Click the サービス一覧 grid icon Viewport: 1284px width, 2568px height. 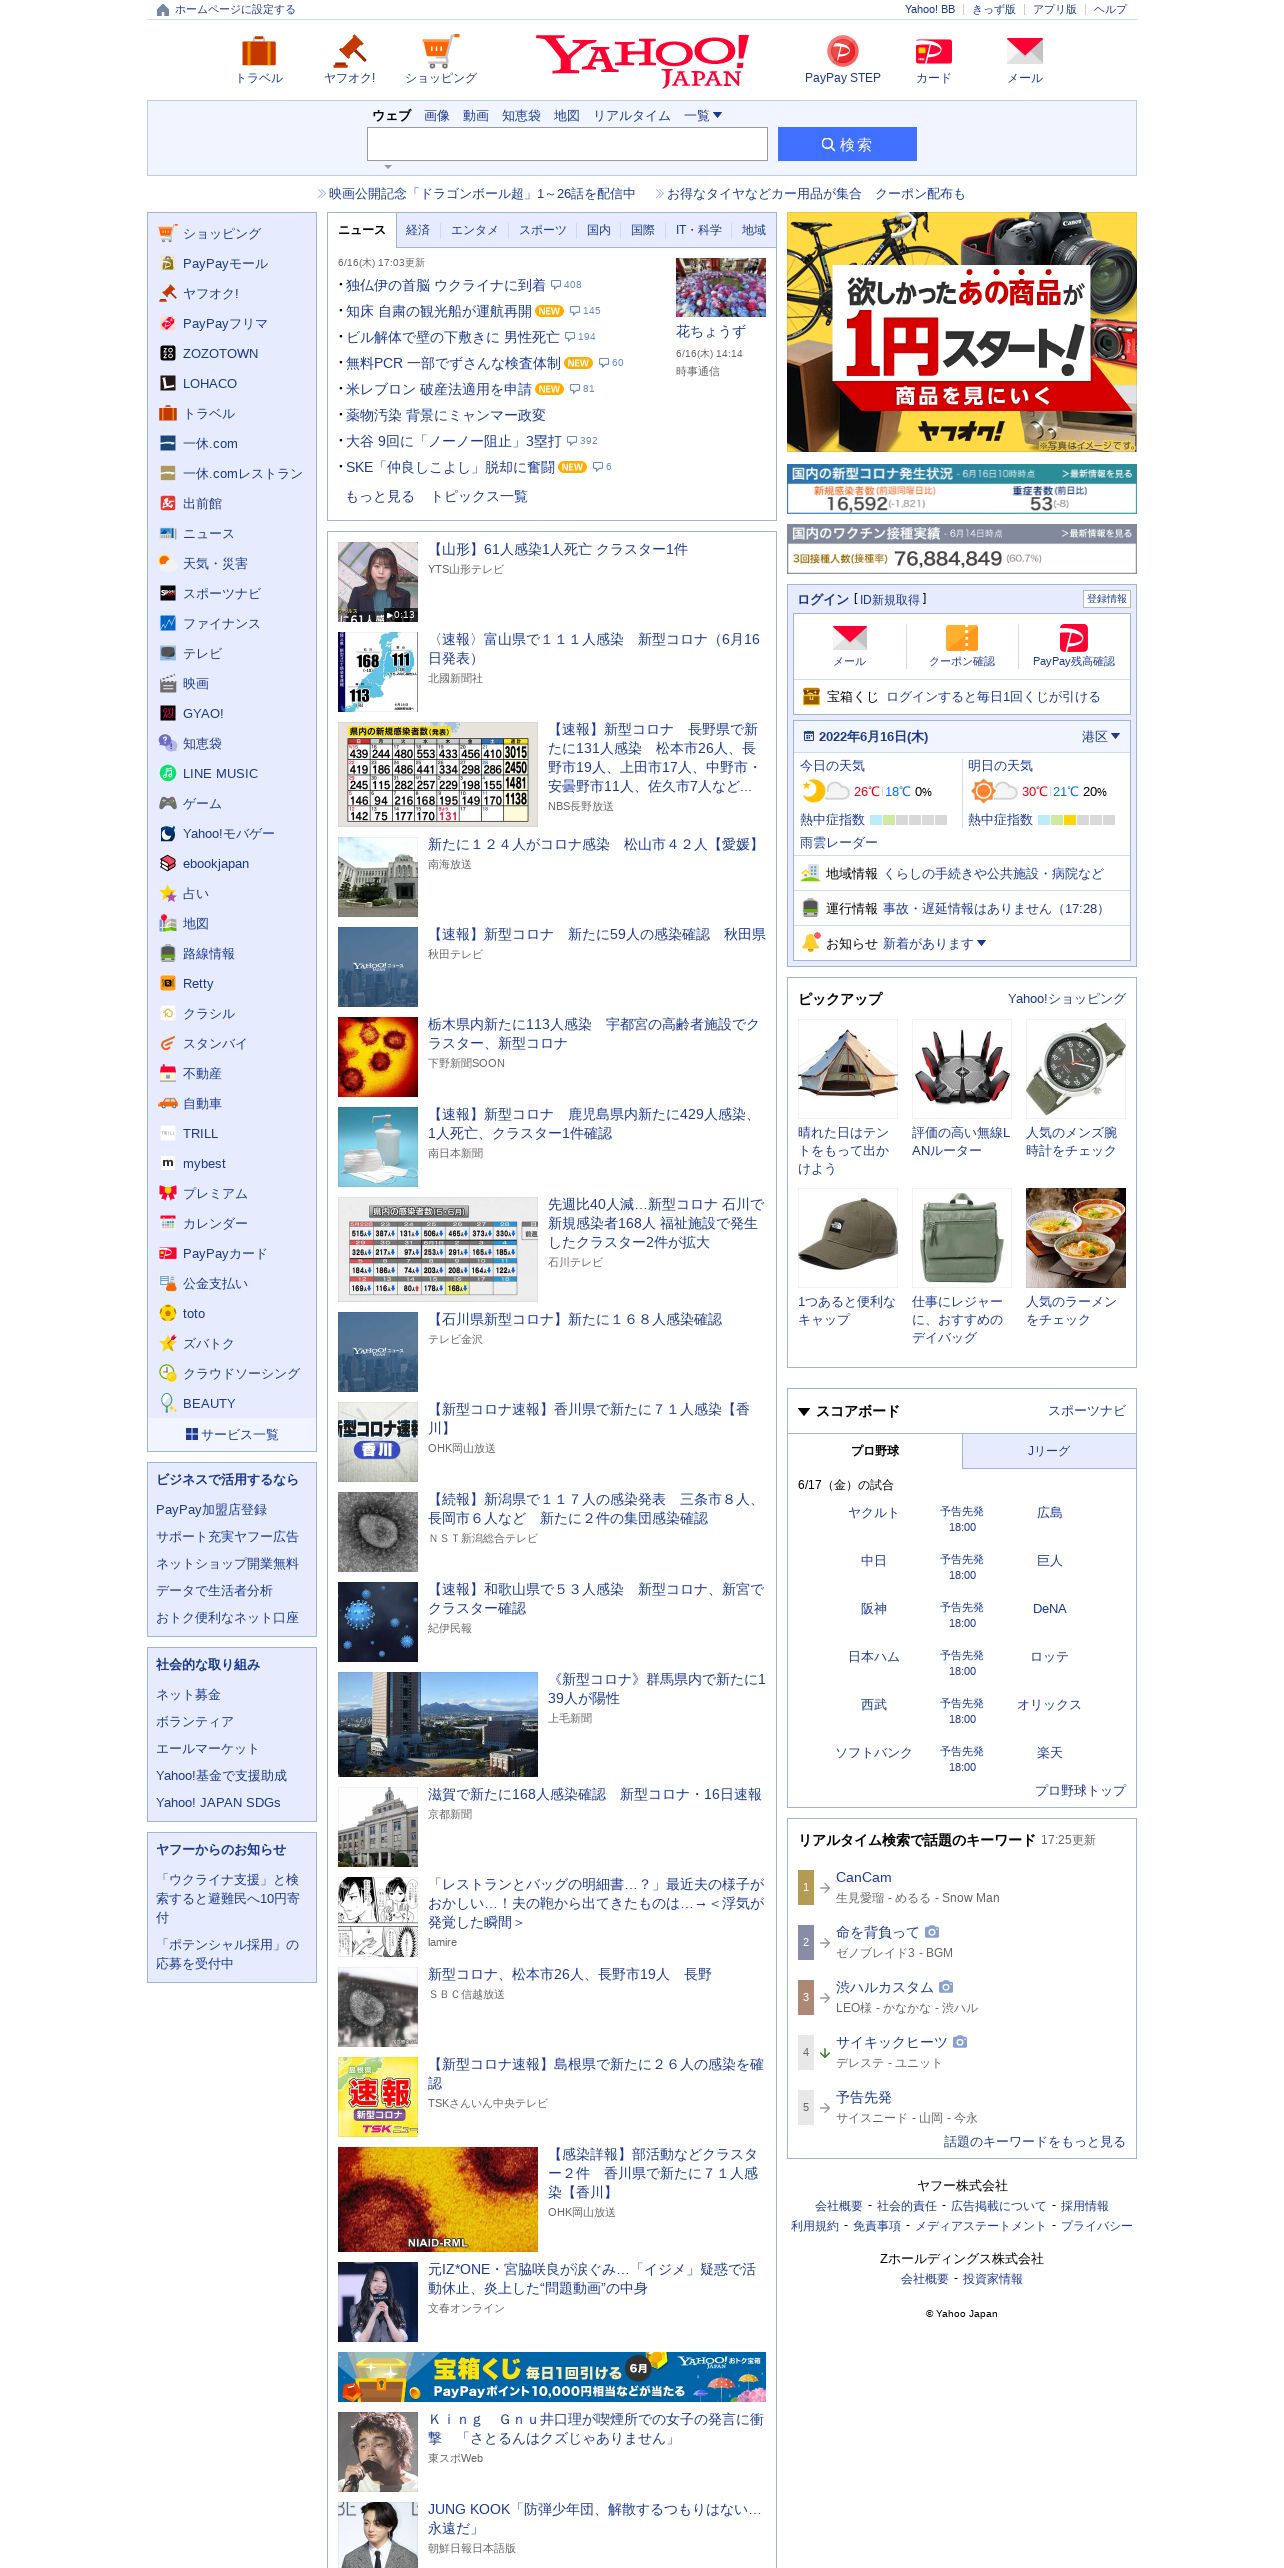191,1435
